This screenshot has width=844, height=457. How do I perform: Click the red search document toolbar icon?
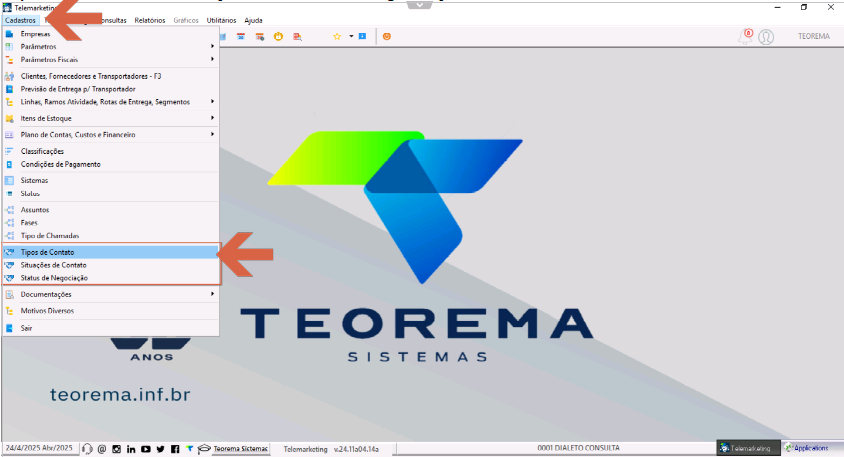(297, 37)
